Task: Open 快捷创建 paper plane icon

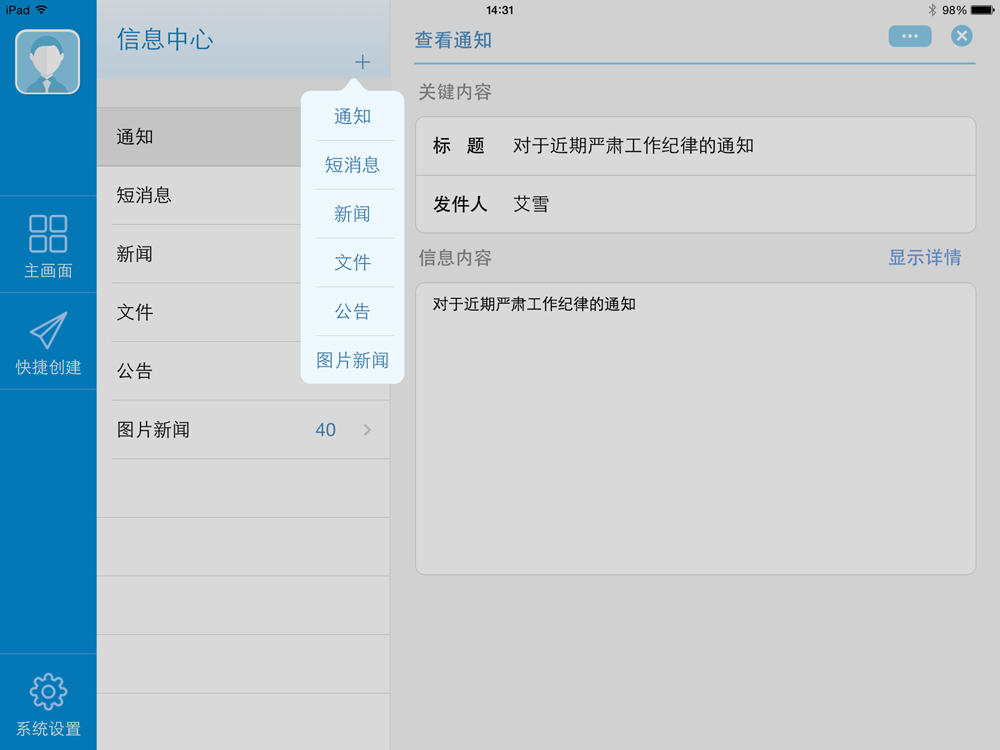Action: coord(48,330)
